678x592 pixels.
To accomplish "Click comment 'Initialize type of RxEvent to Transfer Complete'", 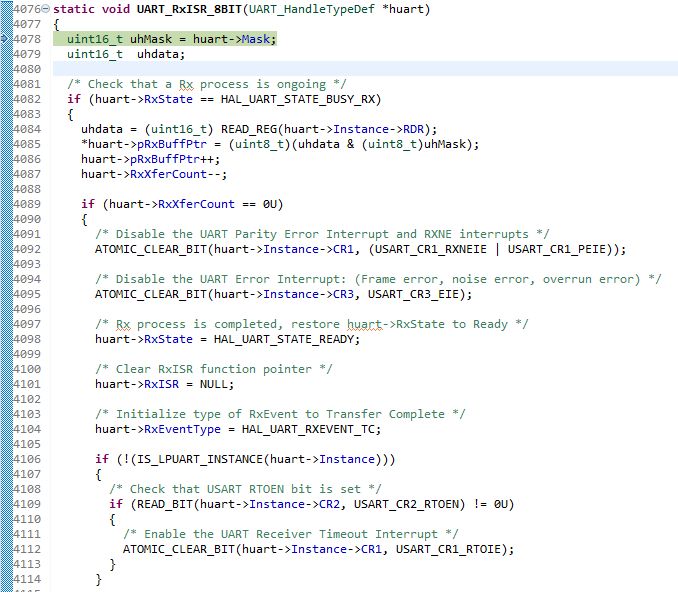I will coord(280,414).
